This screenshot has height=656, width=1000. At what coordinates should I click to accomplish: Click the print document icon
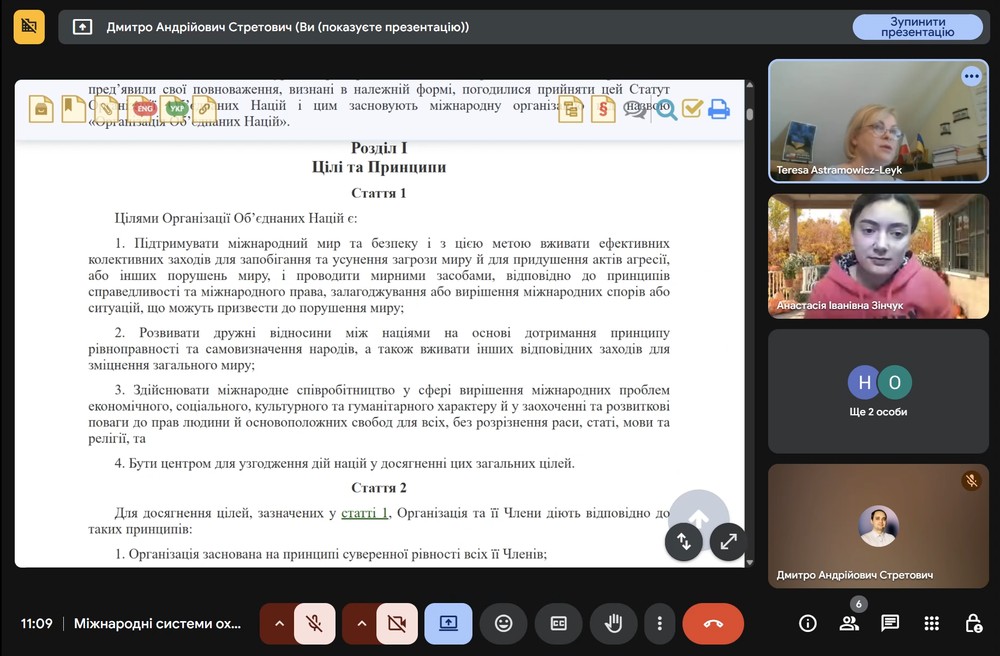[x=718, y=109]
